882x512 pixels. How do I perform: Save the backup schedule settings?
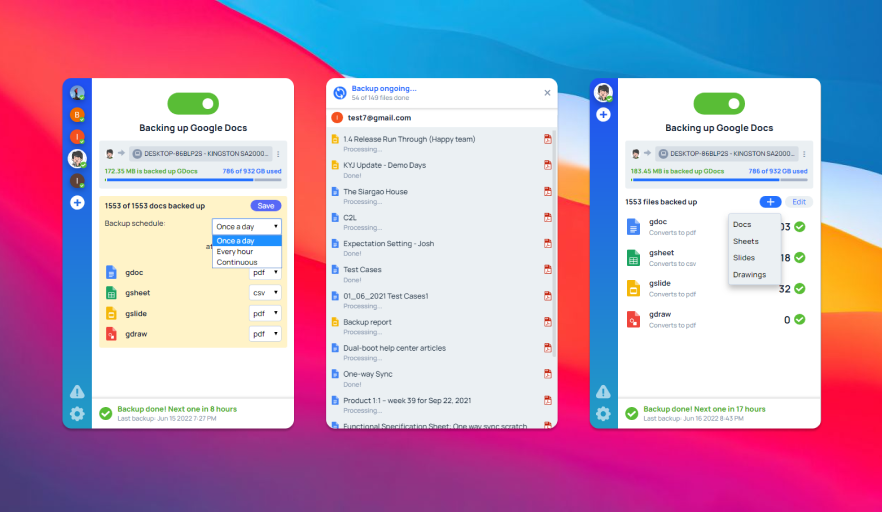coord(266,206)
